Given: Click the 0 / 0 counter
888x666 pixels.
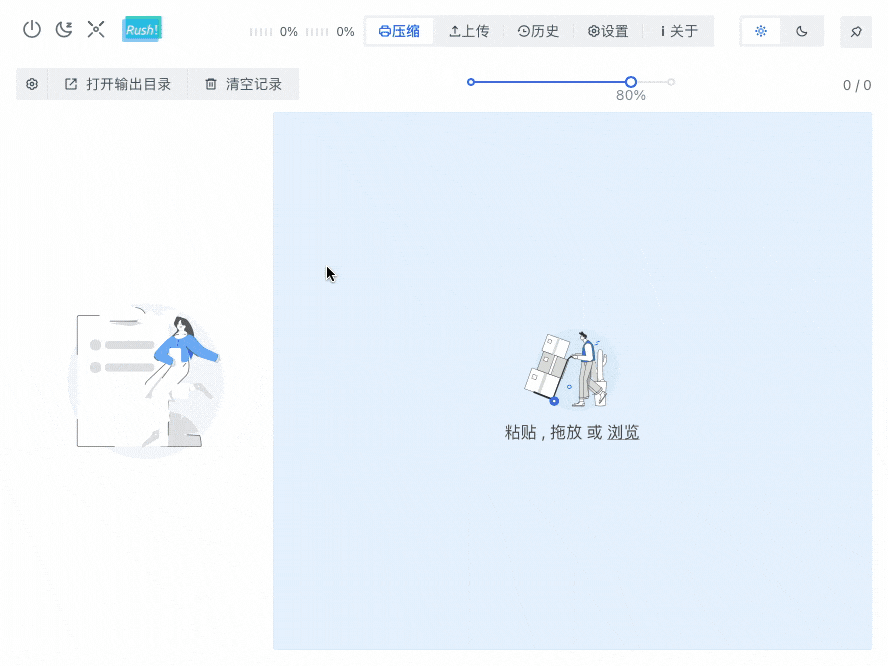Looking at the screenshot, I should 857,86.
